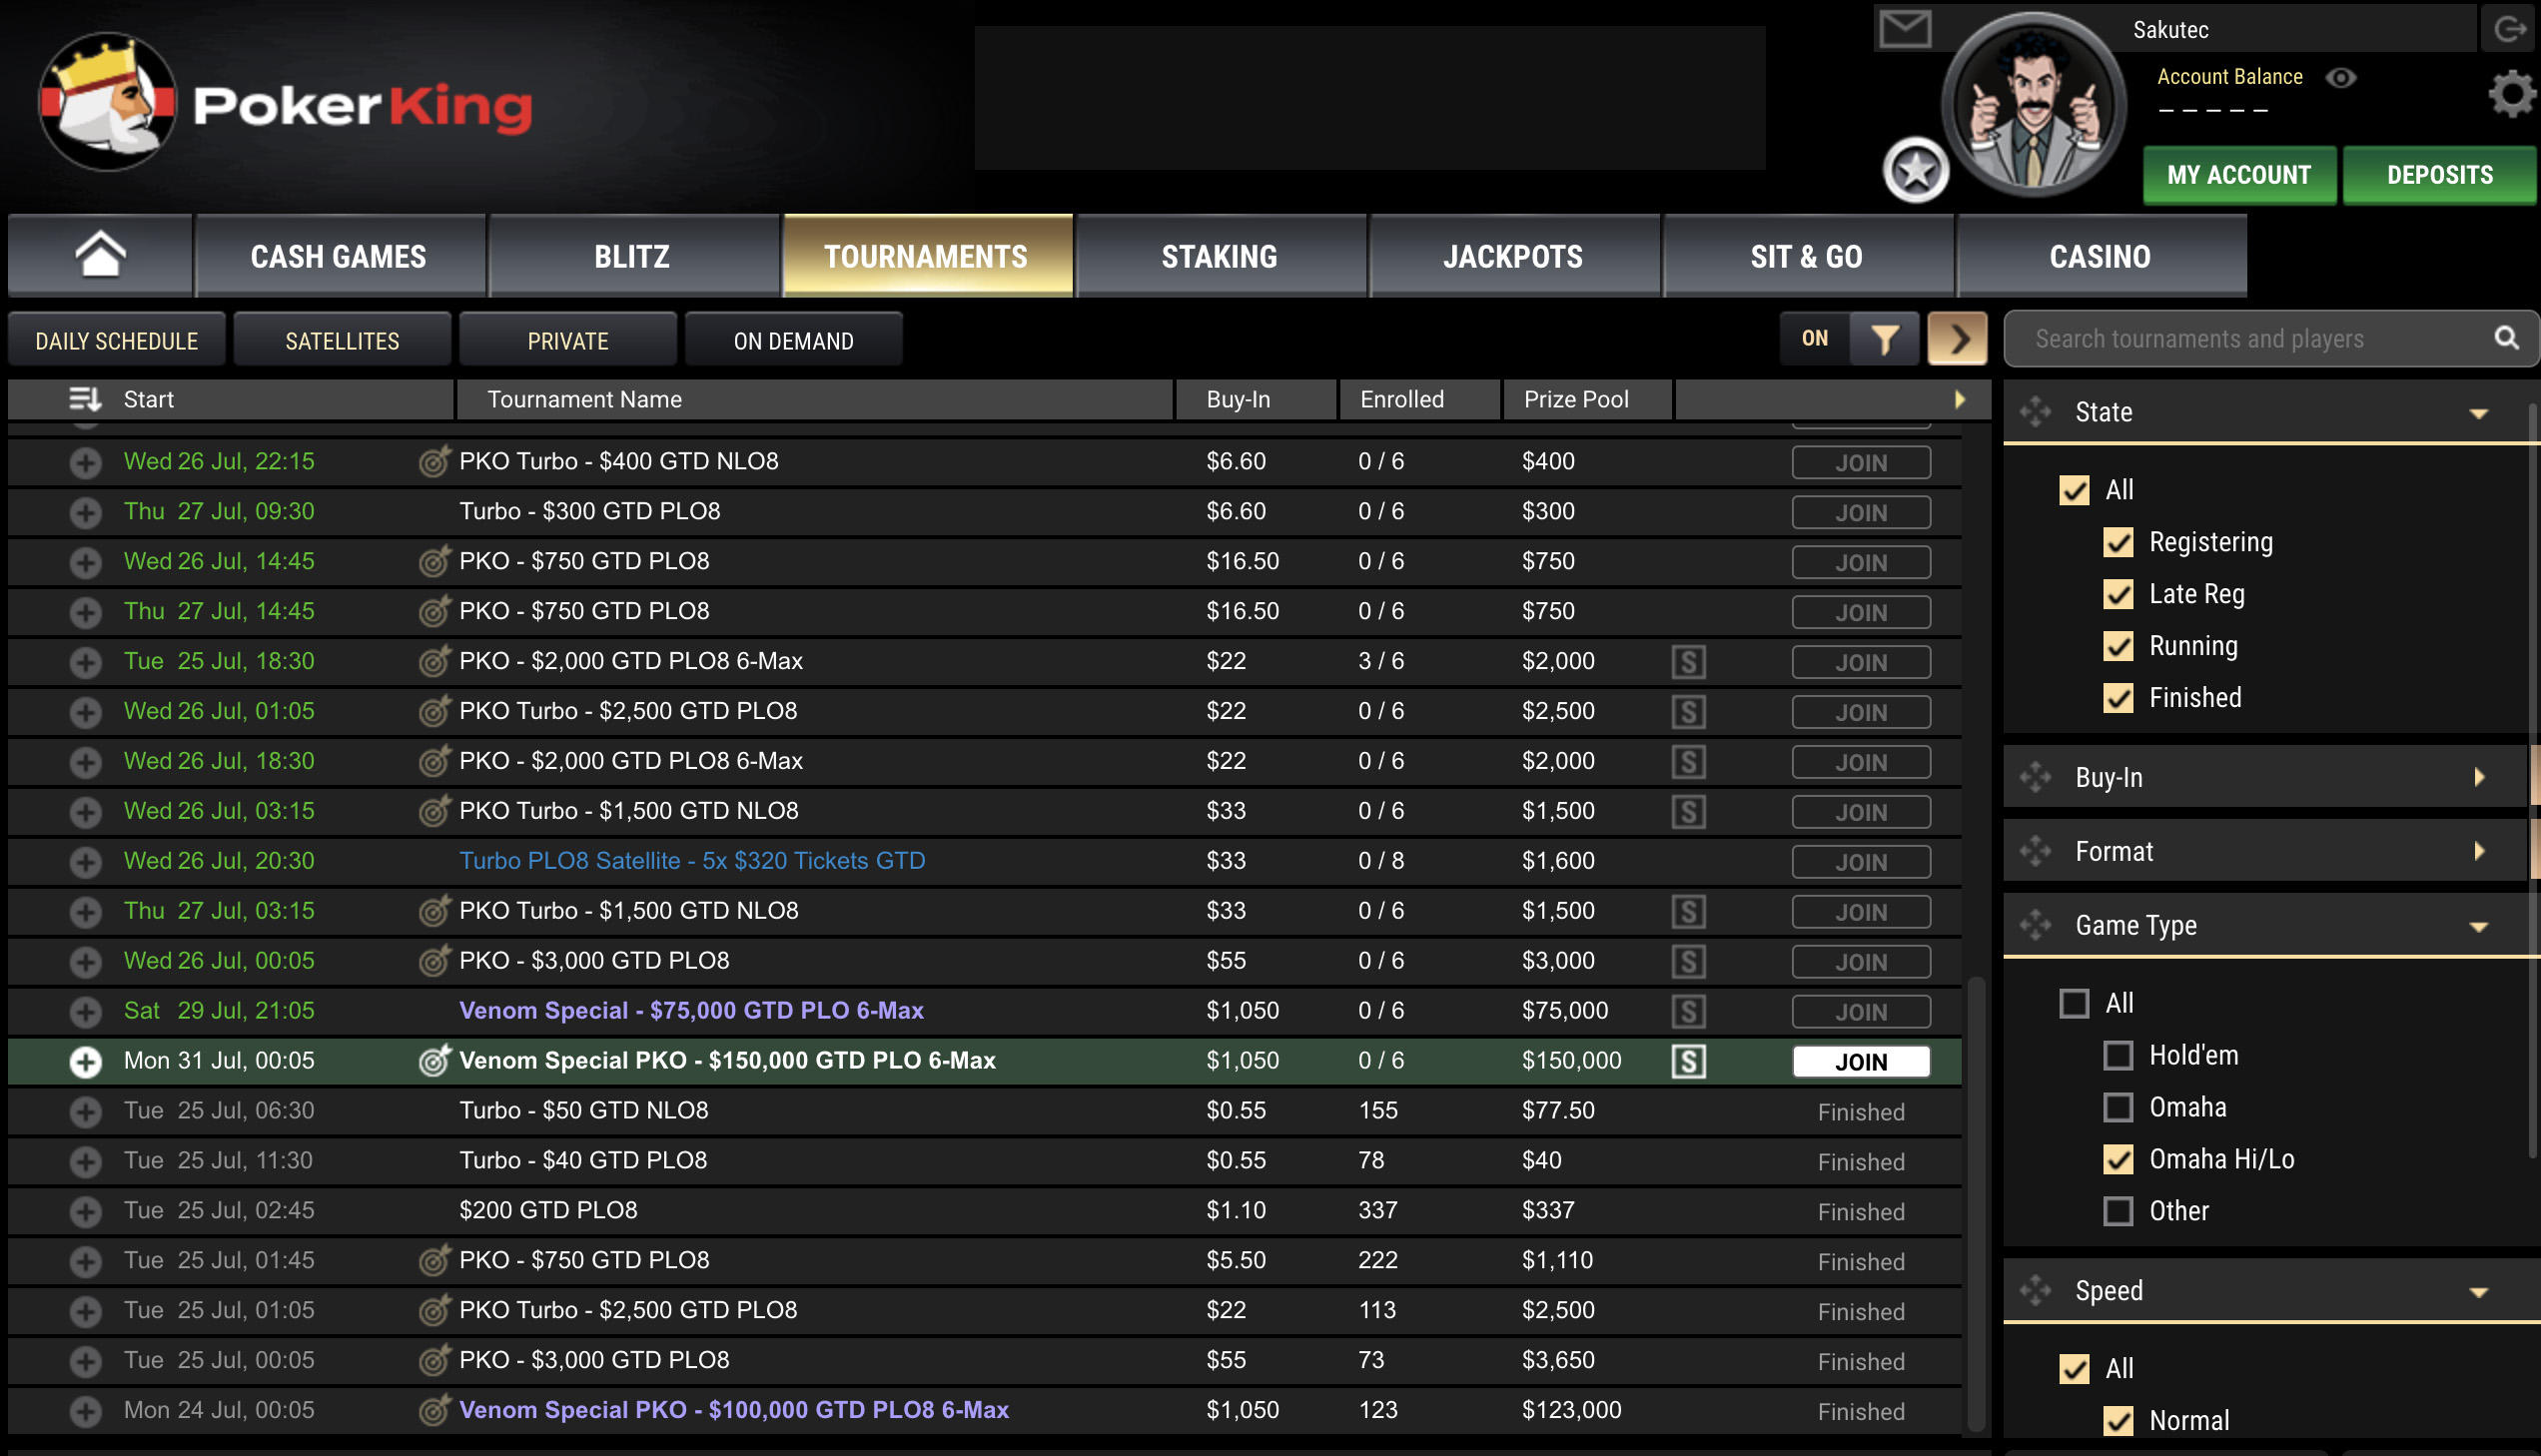2541x1456 pixels.
Task: Click the home icon tab
Action: coord(100,255)
